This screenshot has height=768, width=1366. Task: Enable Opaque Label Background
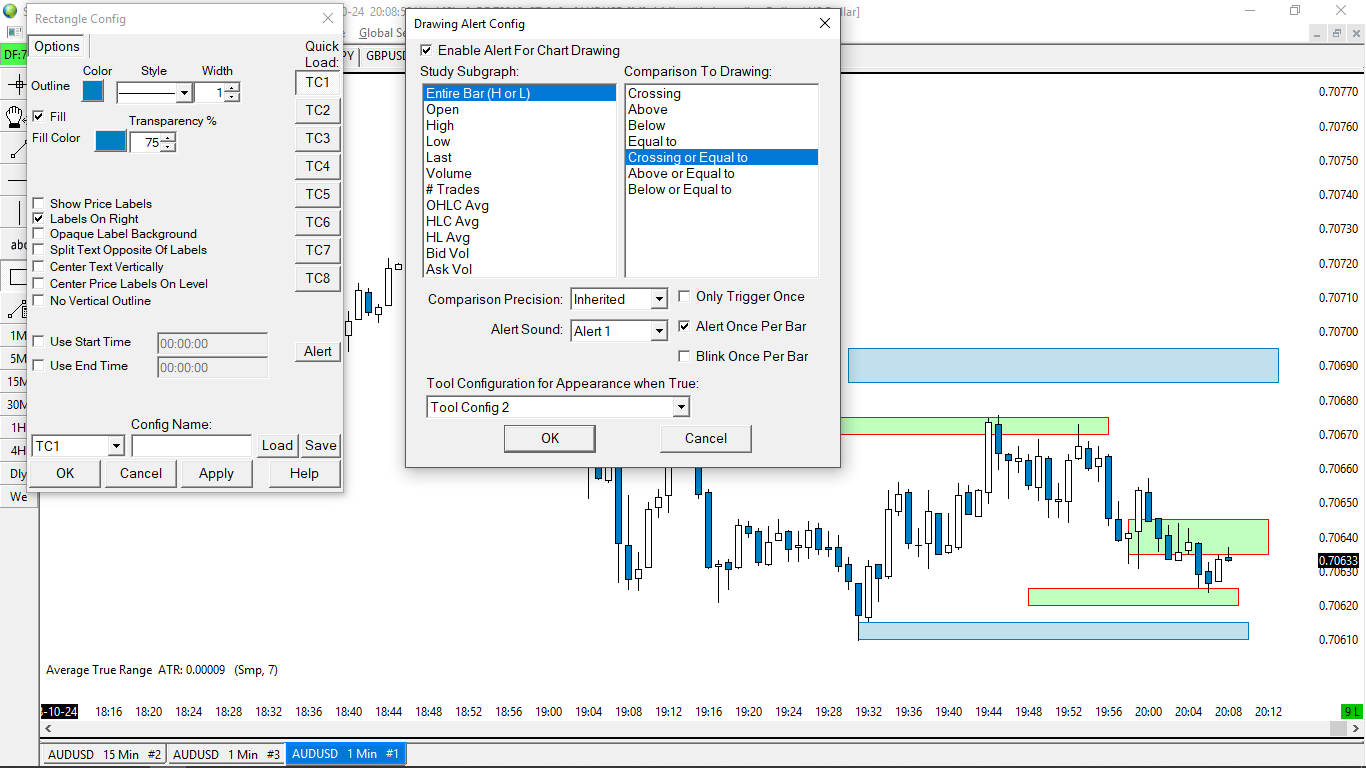click(x=39, y=234)
